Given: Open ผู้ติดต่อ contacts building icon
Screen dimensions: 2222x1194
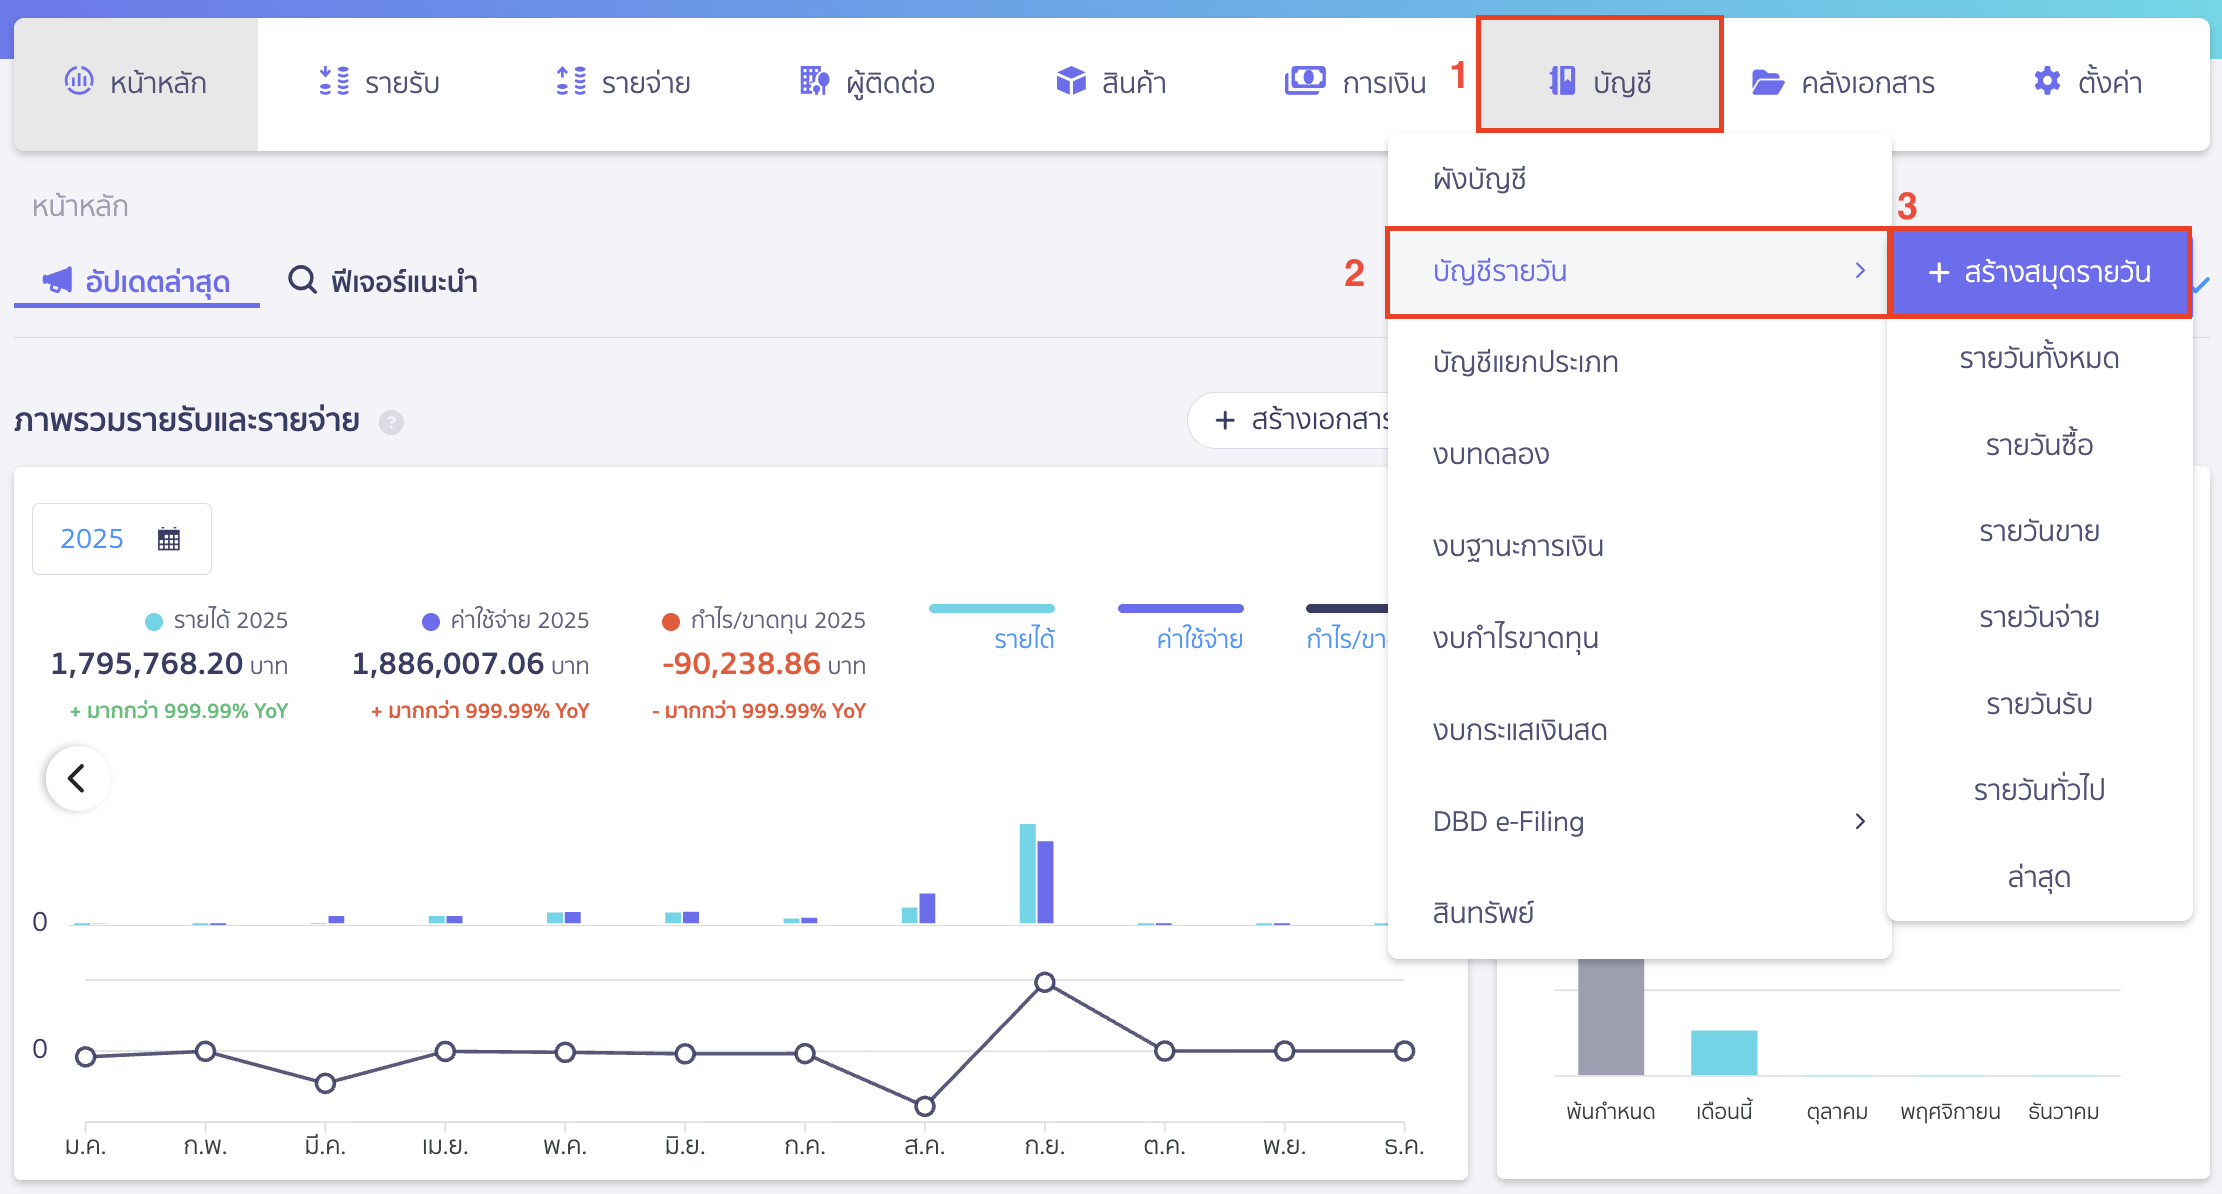Looking at the screenshot, I should click(x=814, y=81).
